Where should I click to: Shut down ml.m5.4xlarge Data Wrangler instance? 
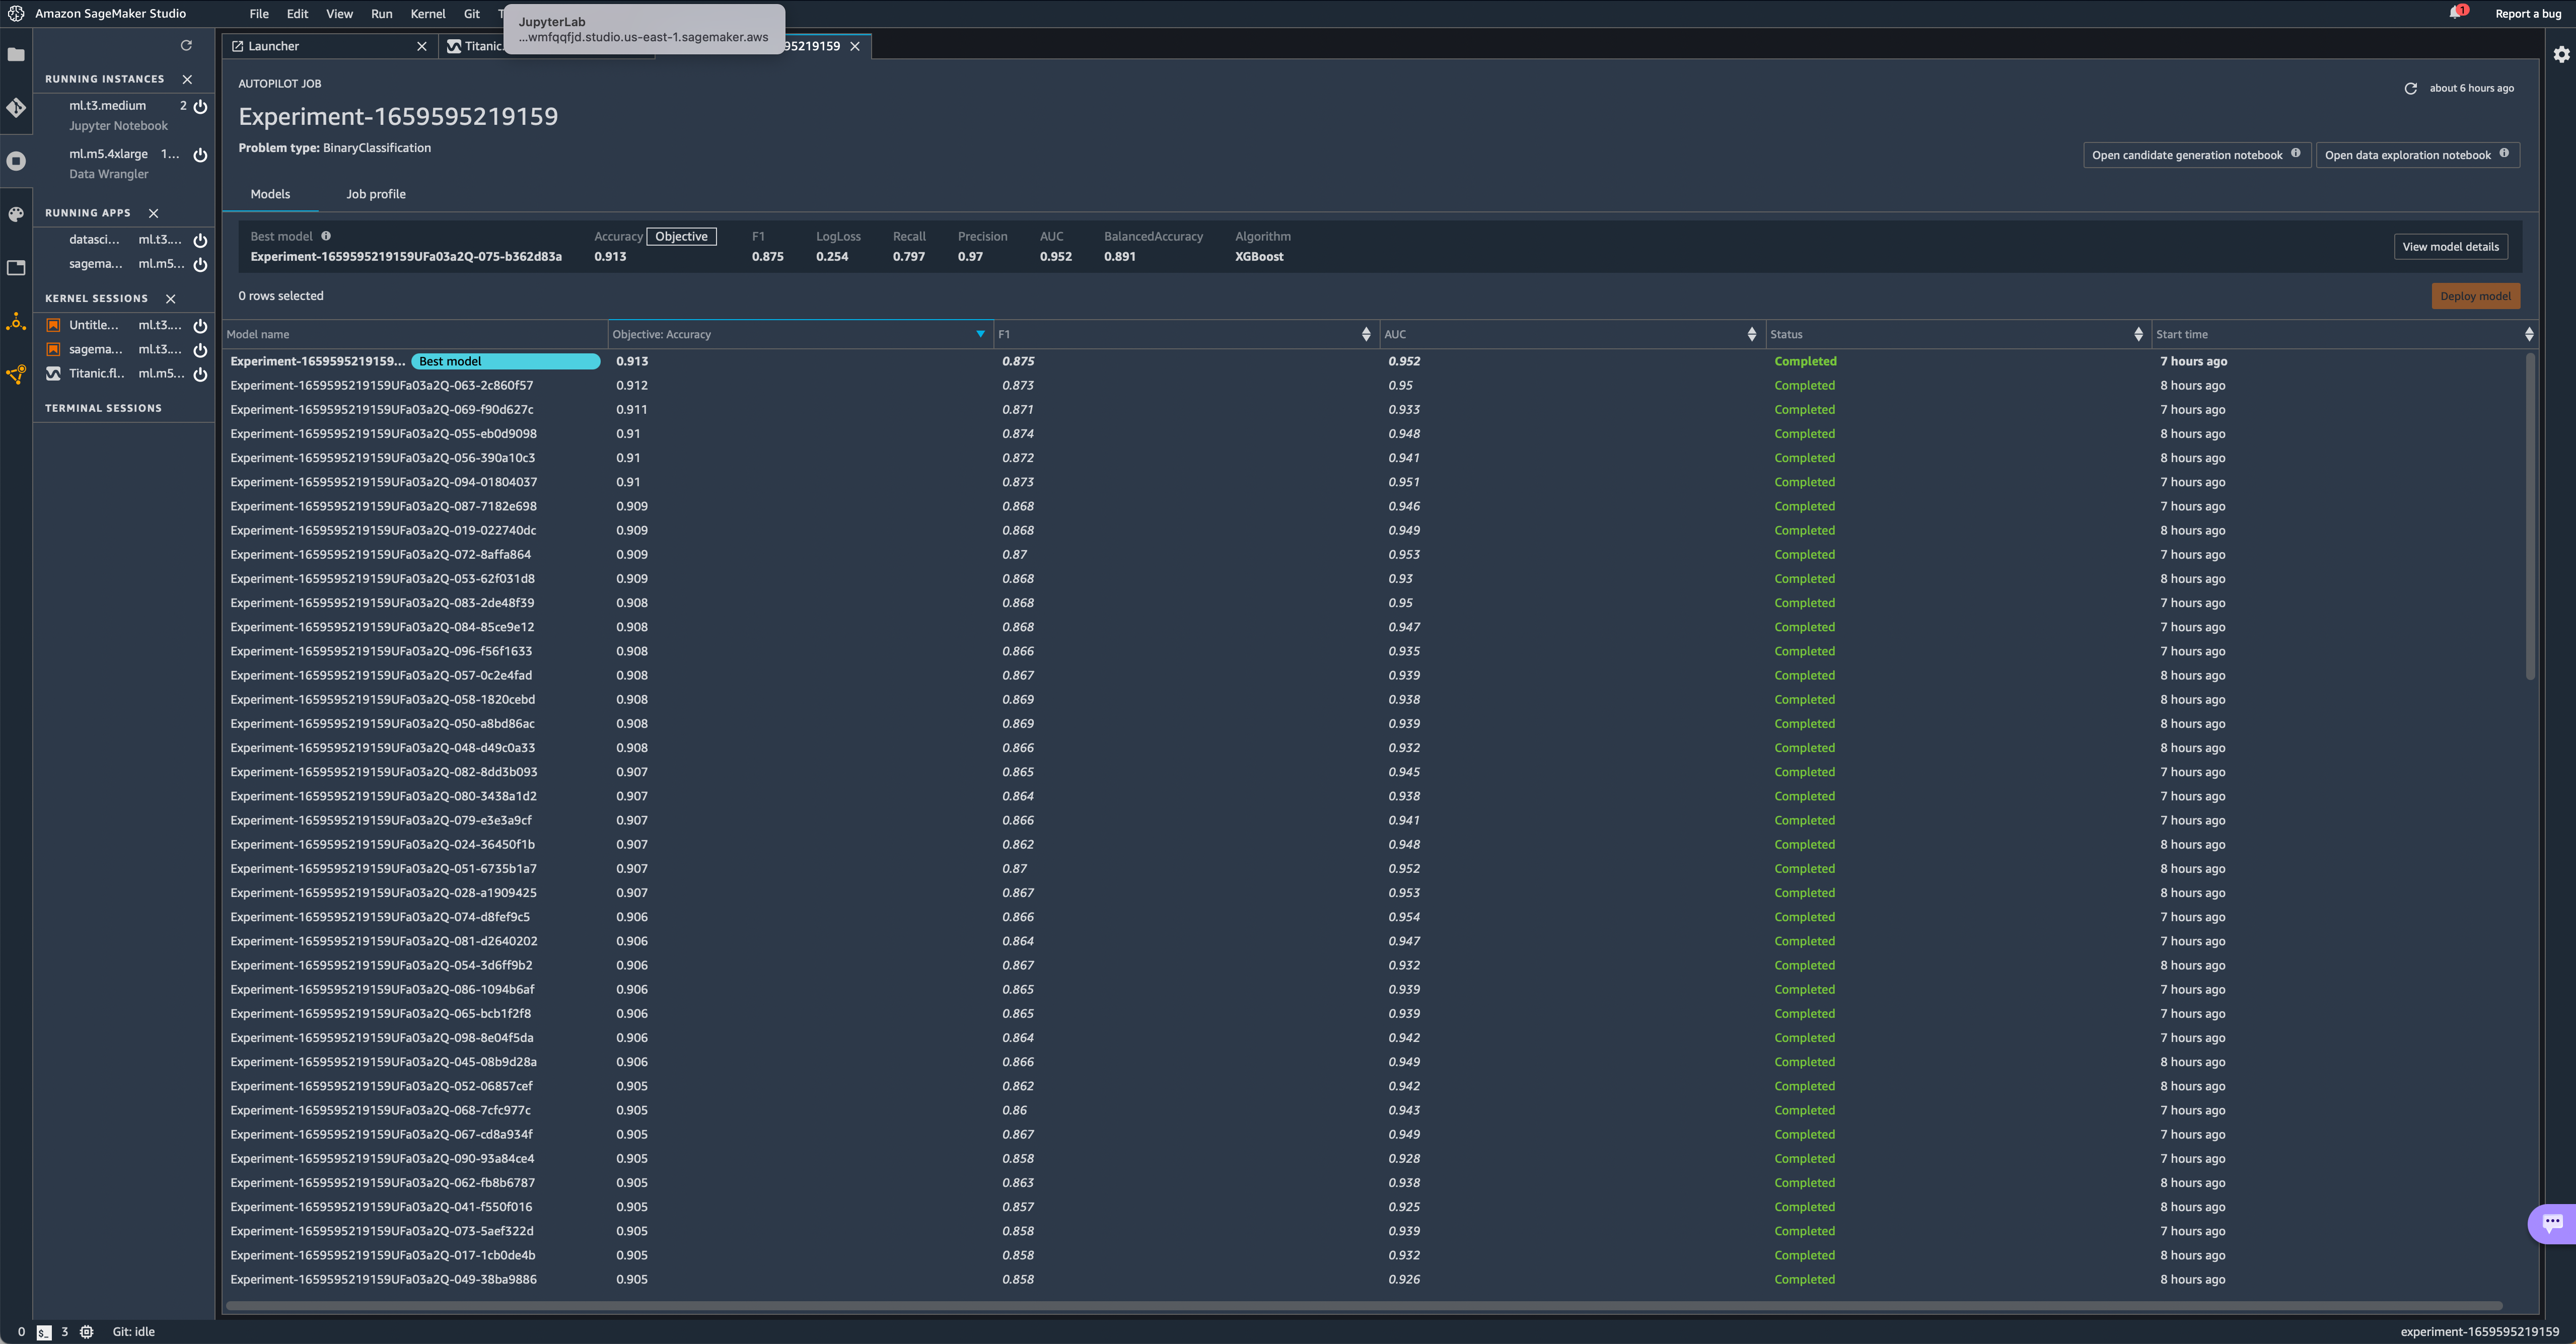click(200, 155)
